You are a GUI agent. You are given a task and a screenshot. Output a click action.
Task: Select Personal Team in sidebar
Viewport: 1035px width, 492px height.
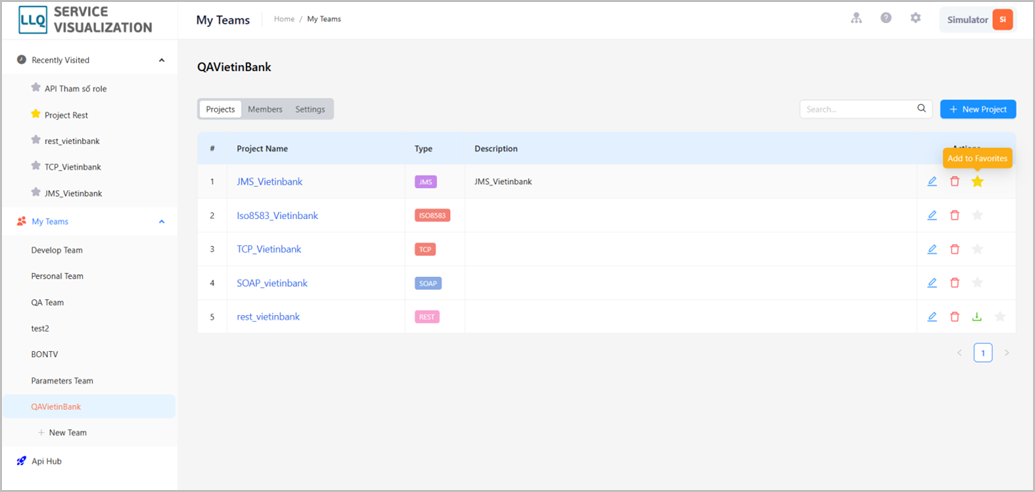[57, 276]
